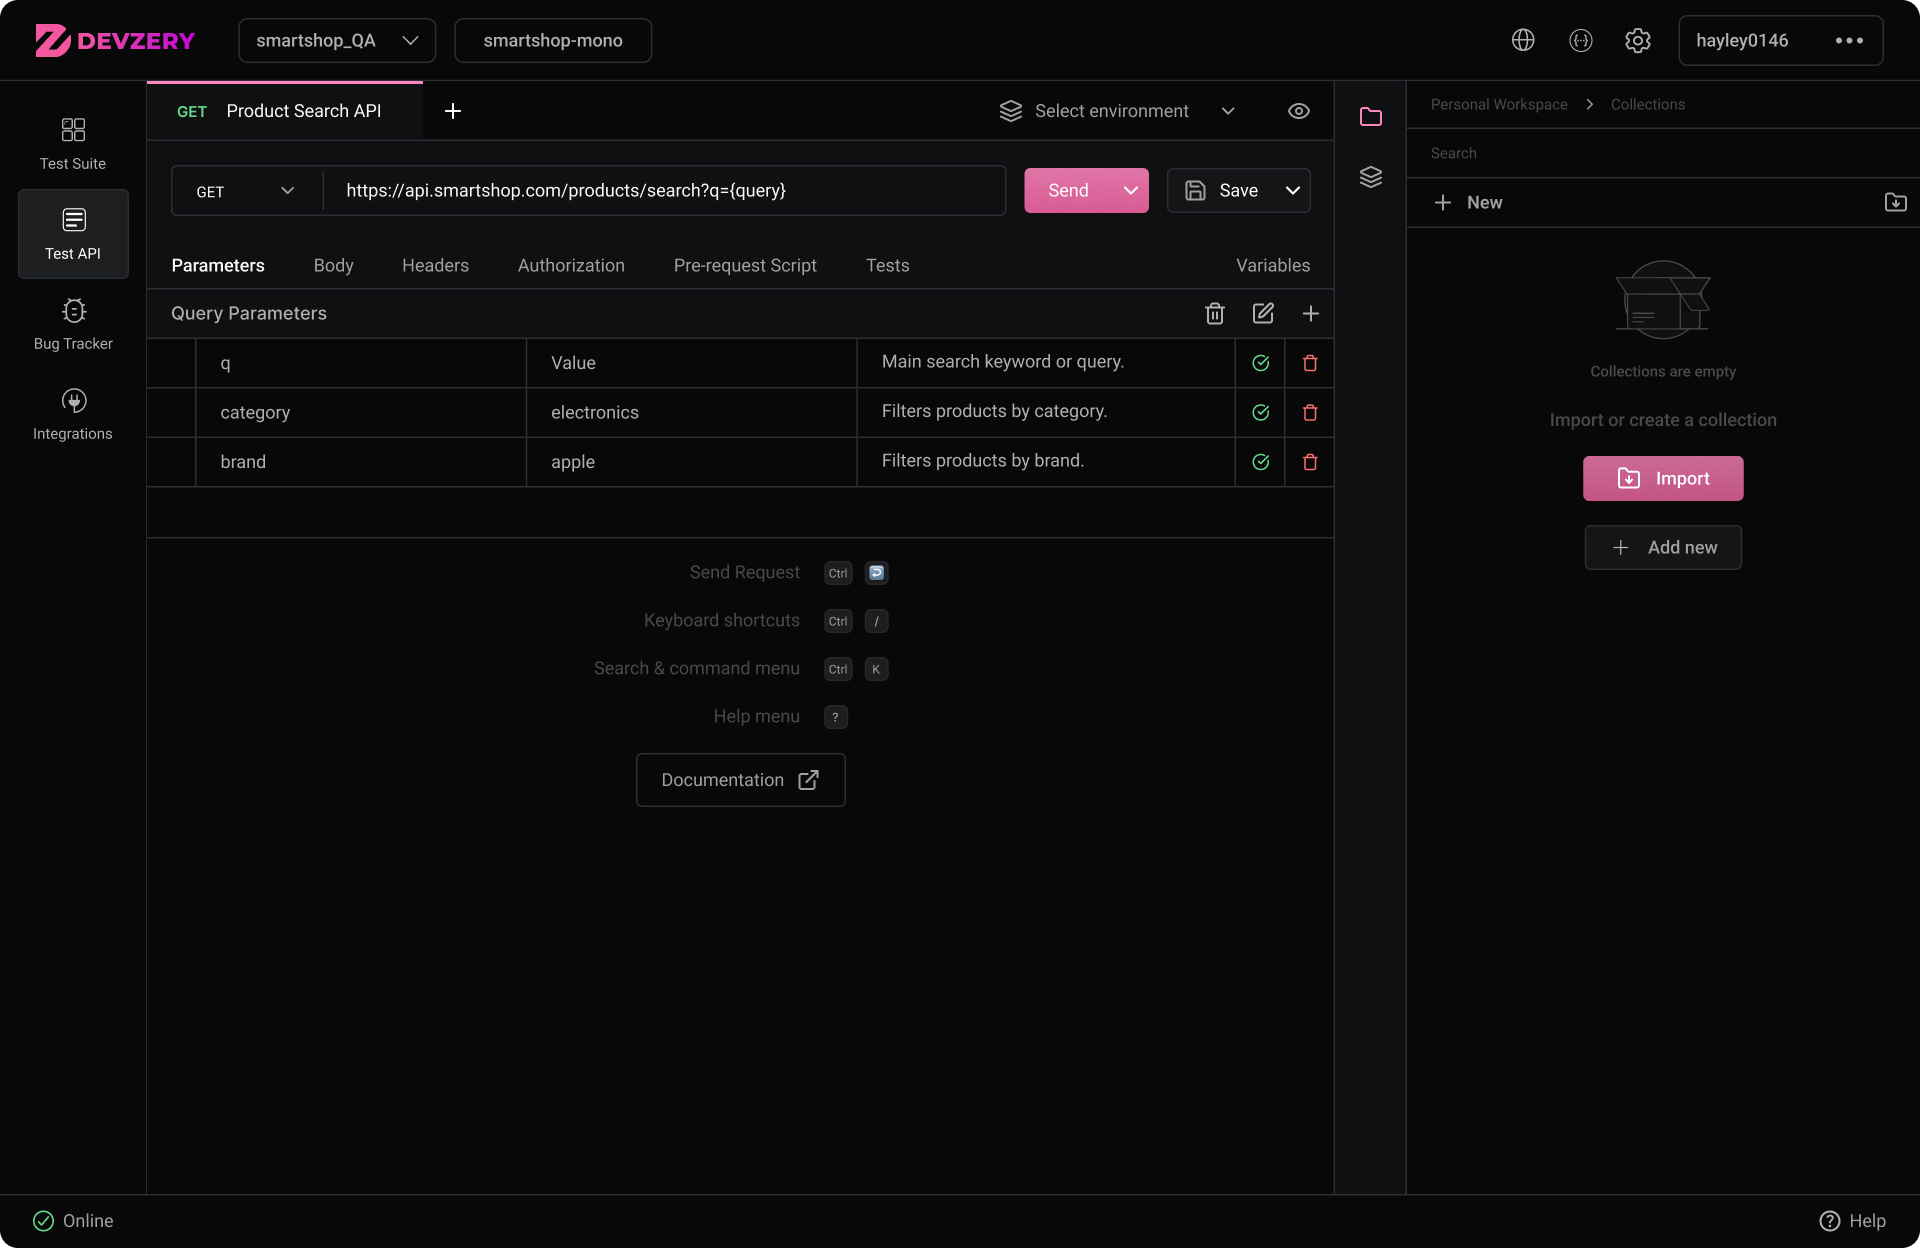1920x1248 pixels.
Task: Expand the smartshop_QA project dropdown
Action: [337, 40]
